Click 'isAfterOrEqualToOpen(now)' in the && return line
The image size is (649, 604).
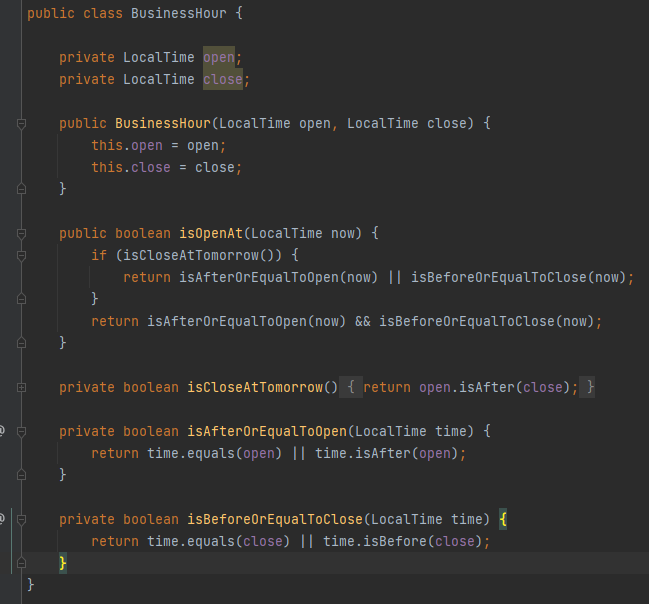click(246, 321)
